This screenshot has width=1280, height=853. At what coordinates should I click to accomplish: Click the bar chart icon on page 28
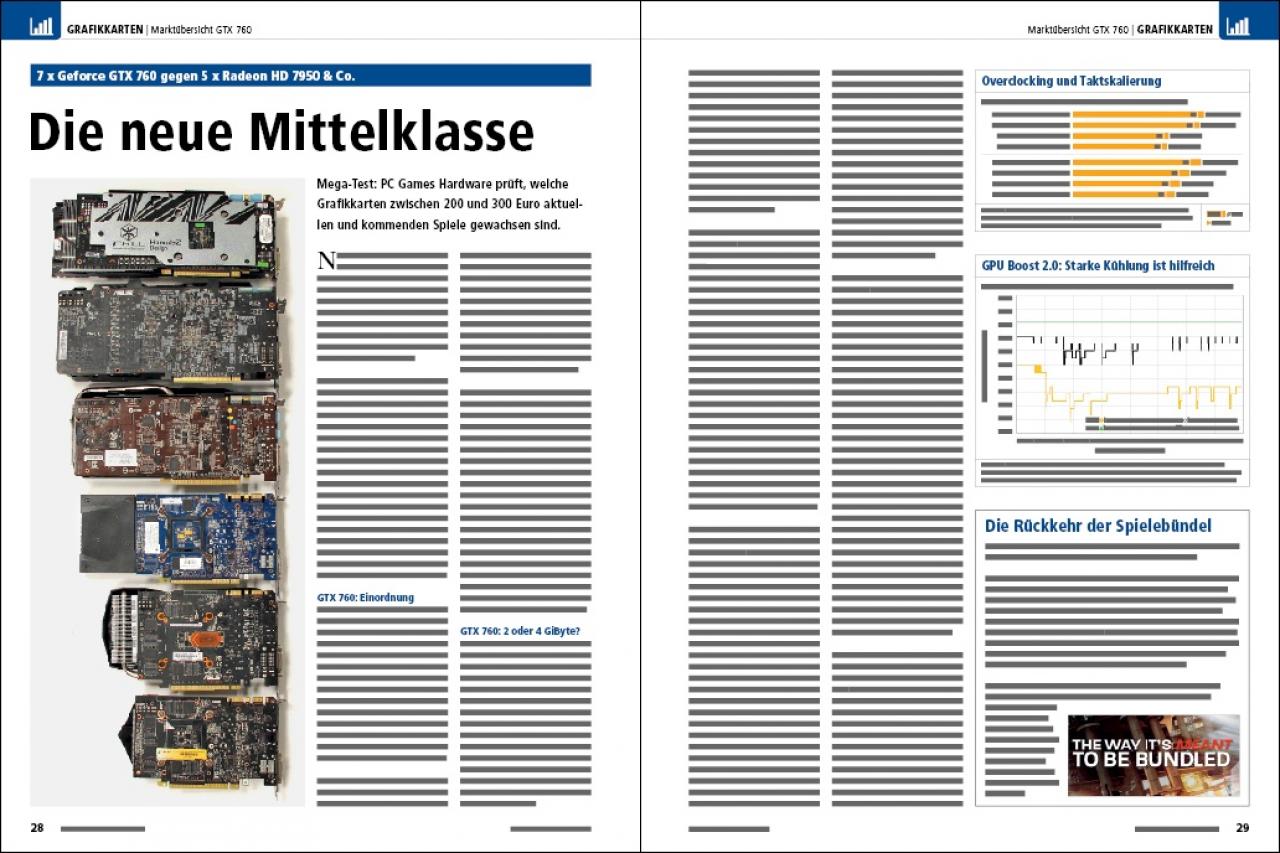pyautogui.click(x=41, y=27)
